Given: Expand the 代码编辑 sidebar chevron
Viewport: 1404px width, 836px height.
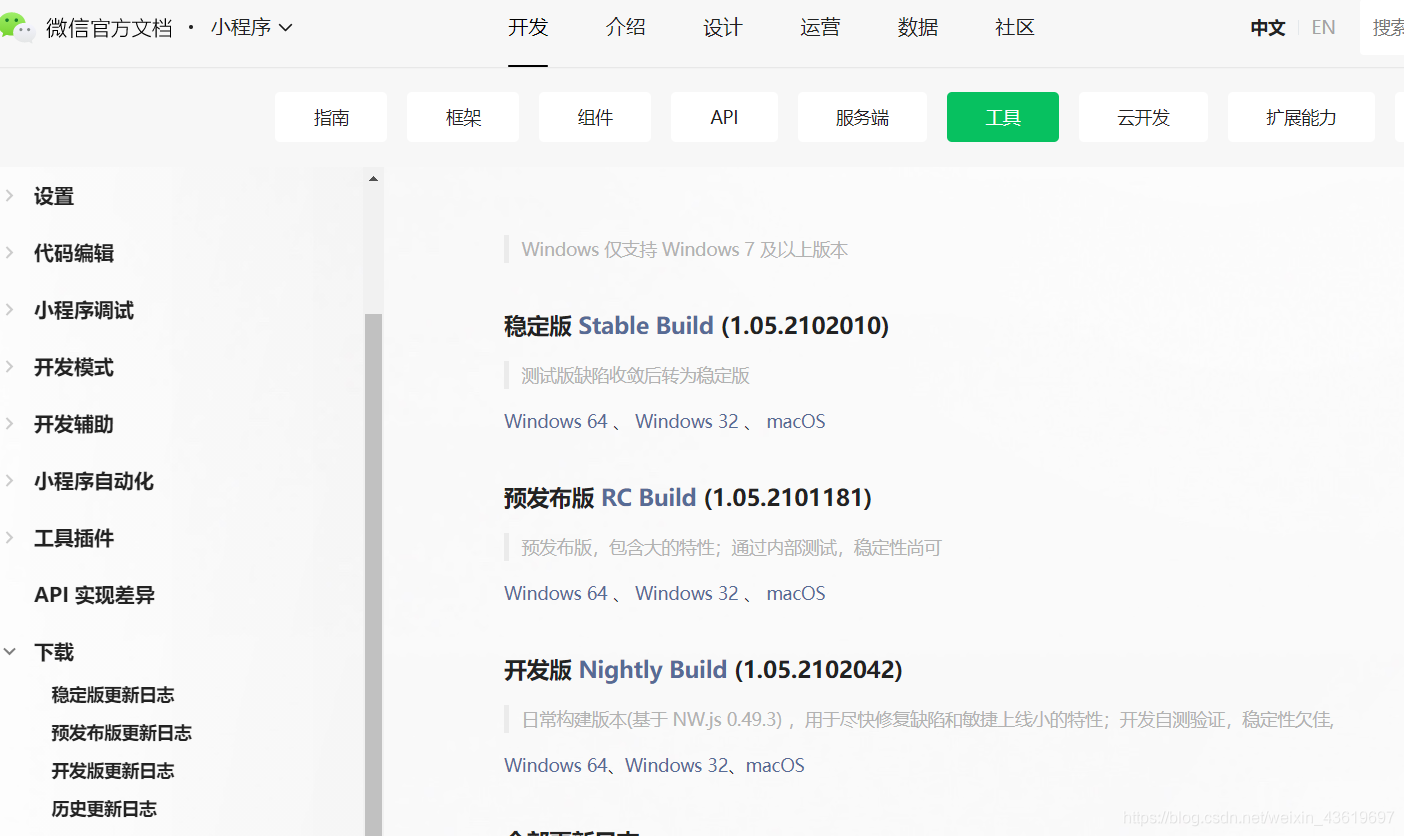Looking at the screenshot, I should click(10, 253).
